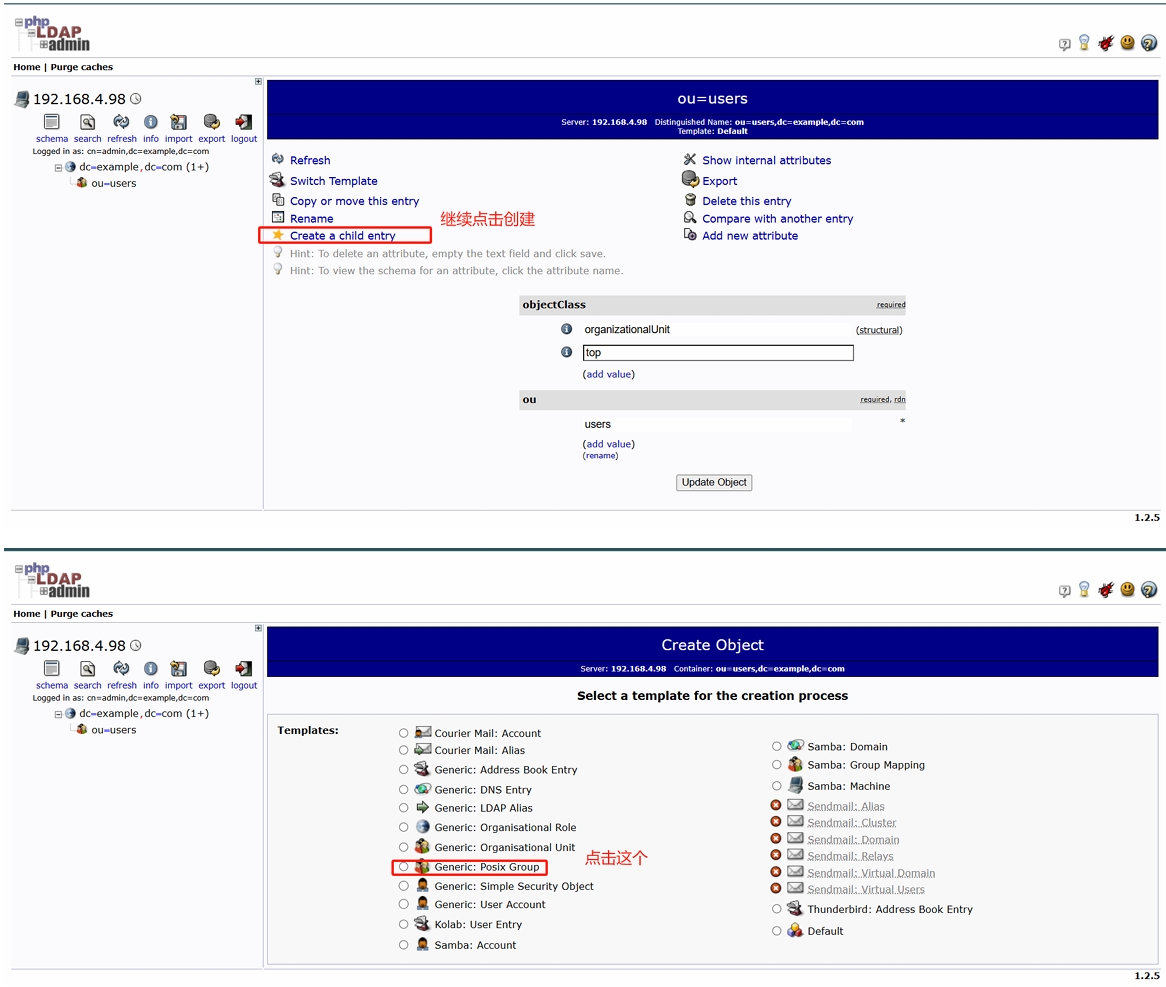
Task: Click the star icon beside Create a child entry
Action: point(278,235)
